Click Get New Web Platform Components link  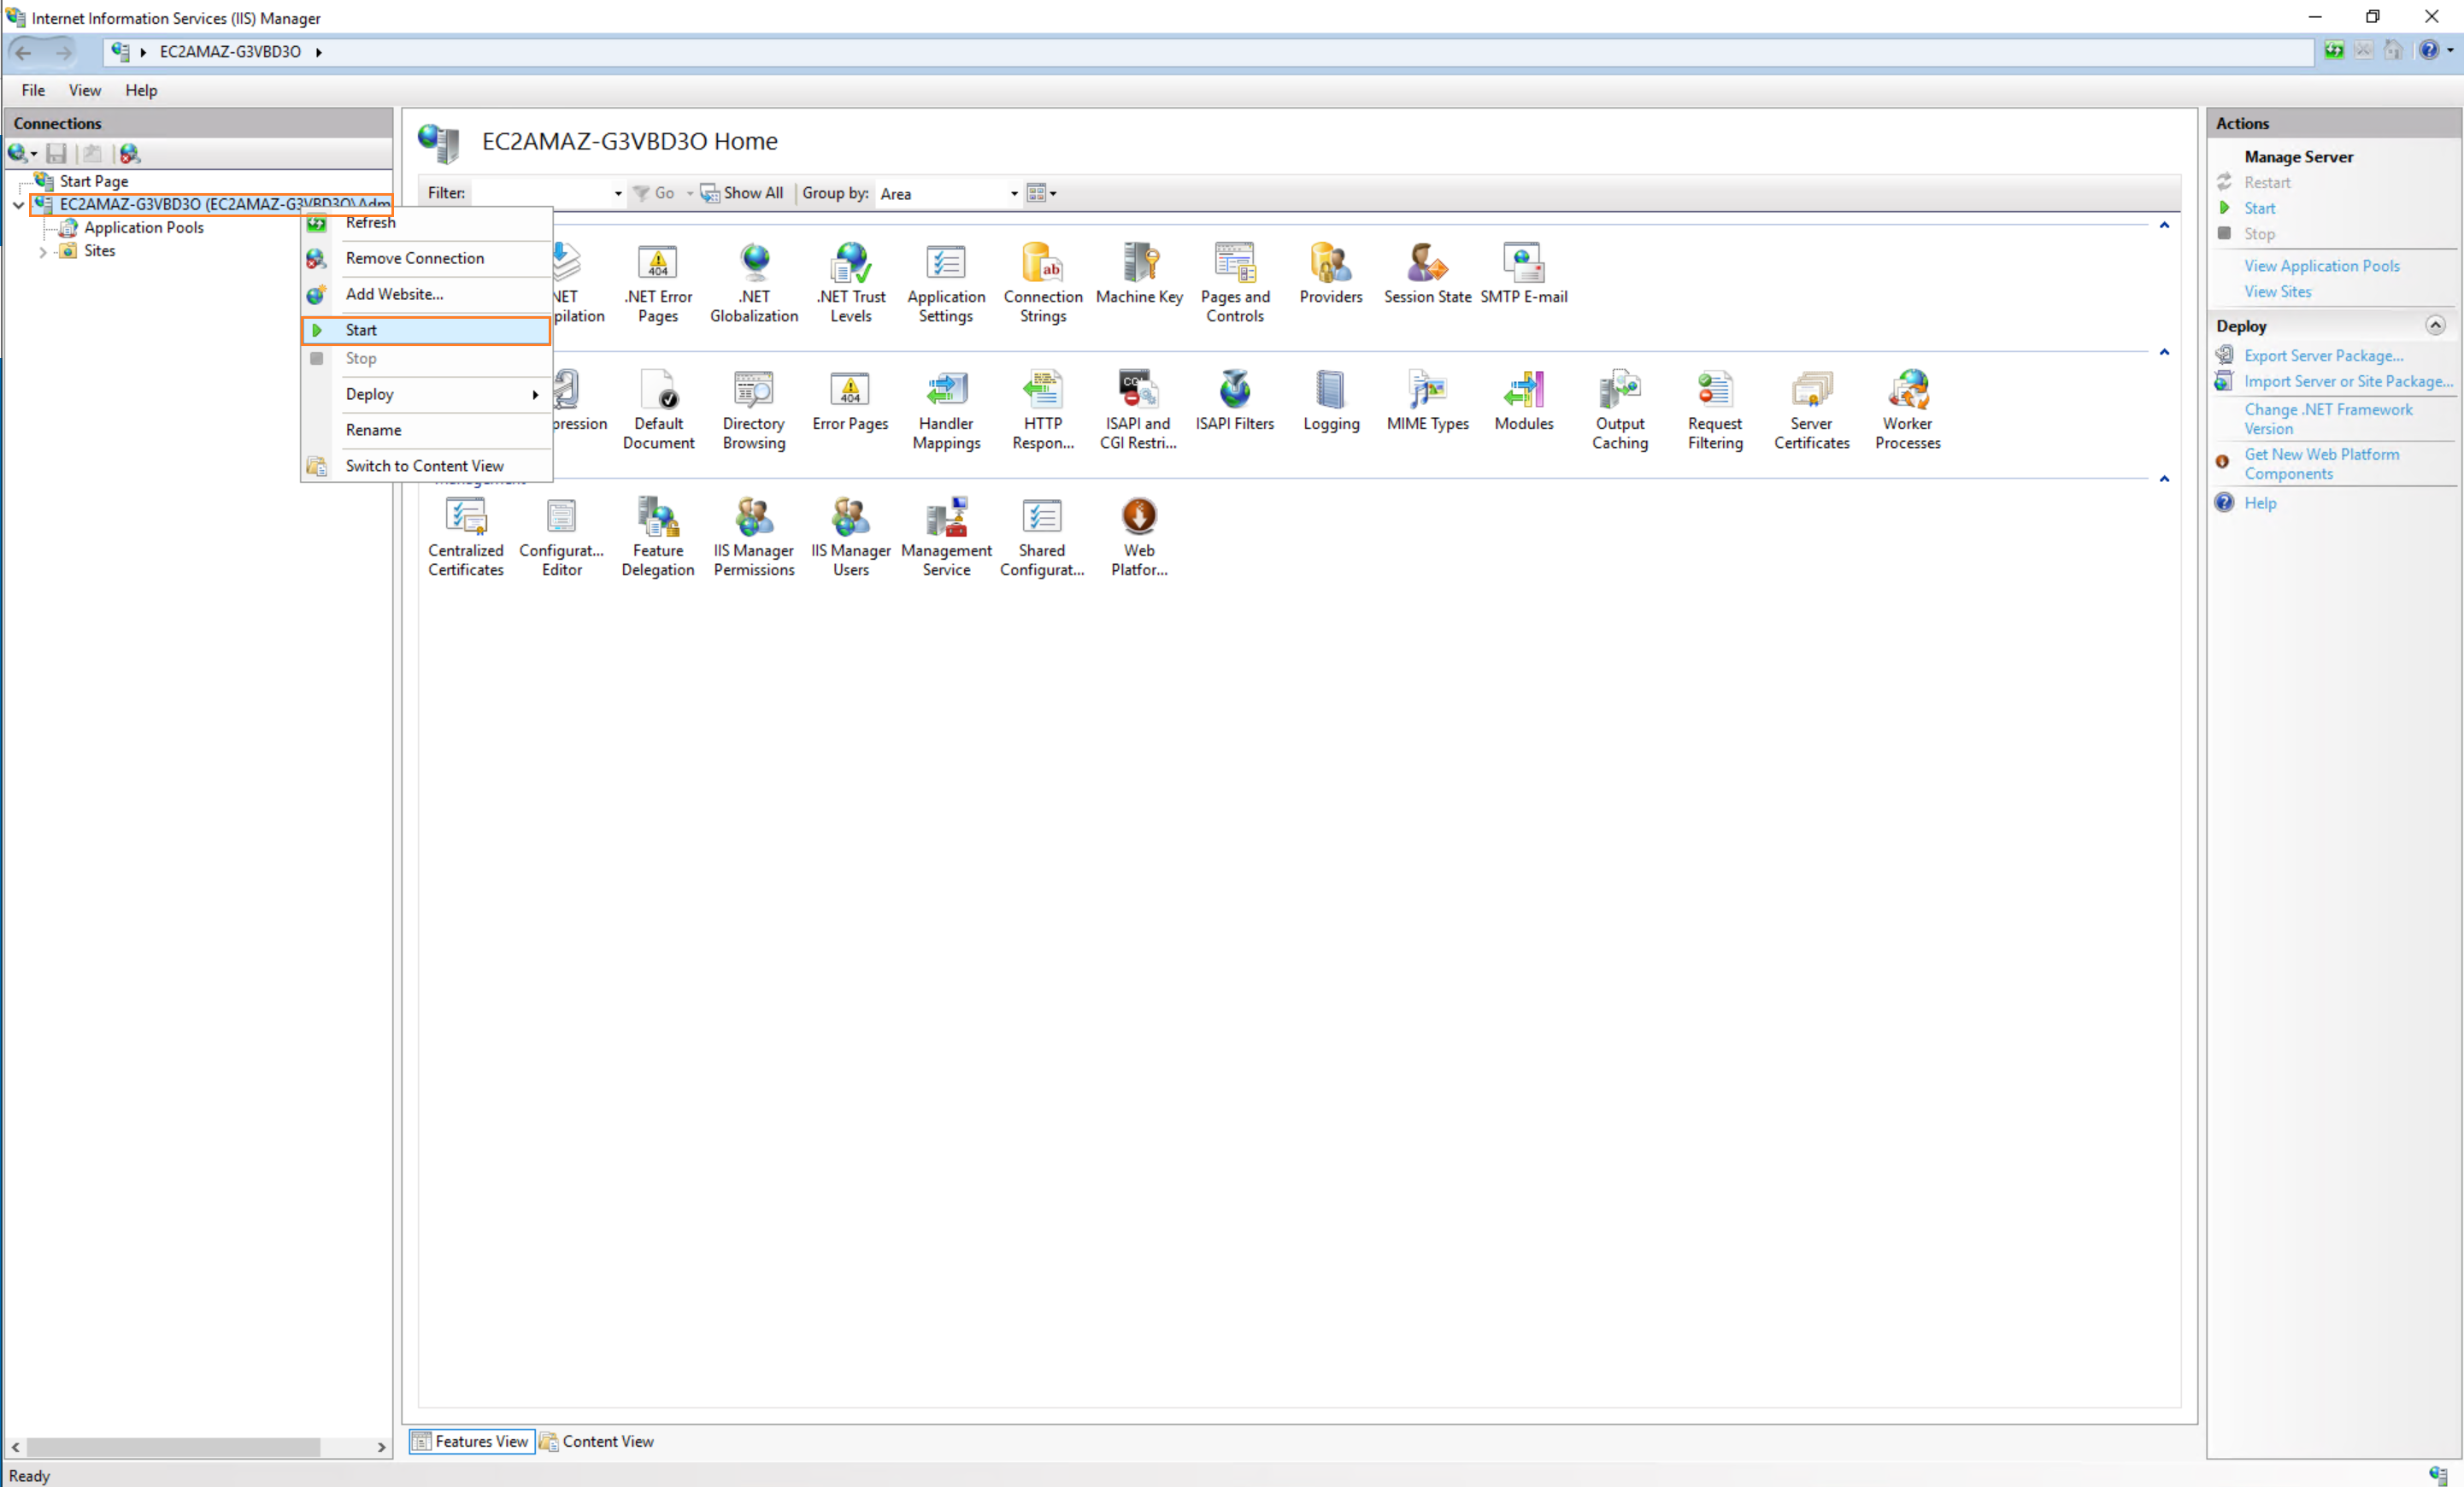coord(2321,464)
